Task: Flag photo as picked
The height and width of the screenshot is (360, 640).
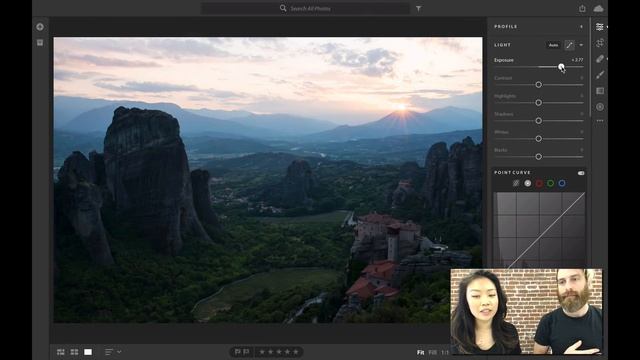Action: pos(238,351)
